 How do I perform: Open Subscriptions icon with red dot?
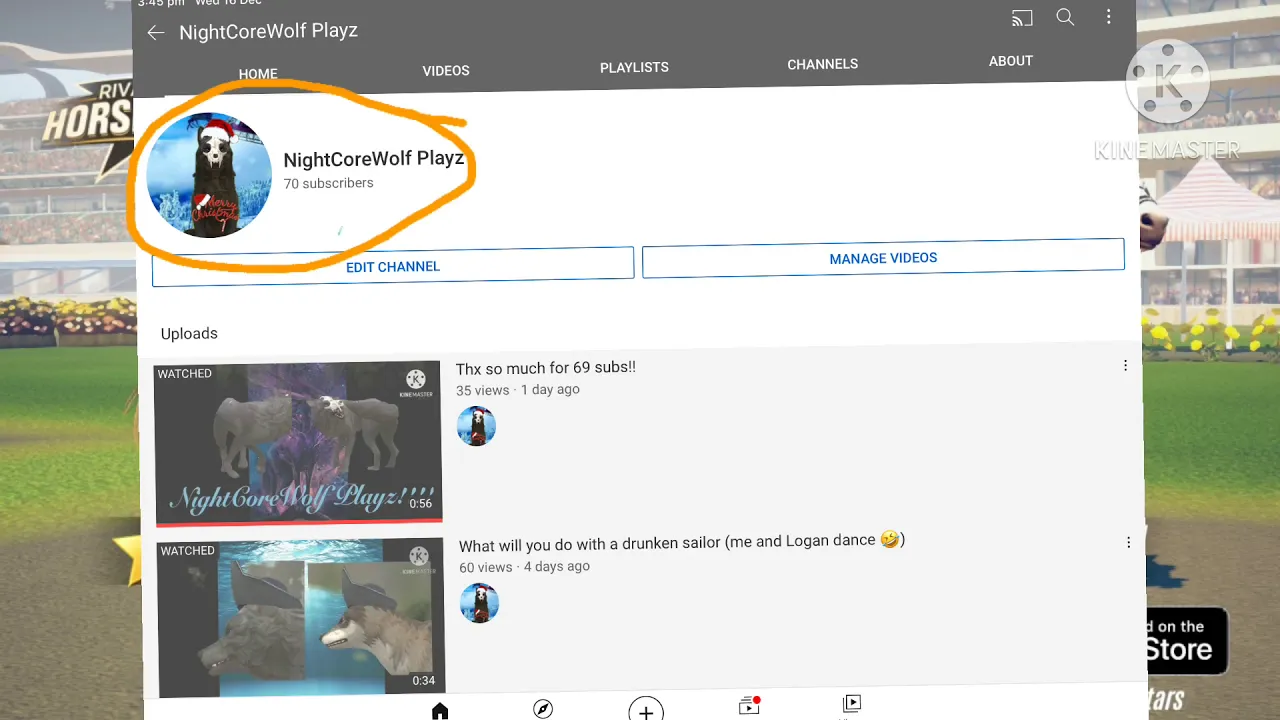(749, 706)
